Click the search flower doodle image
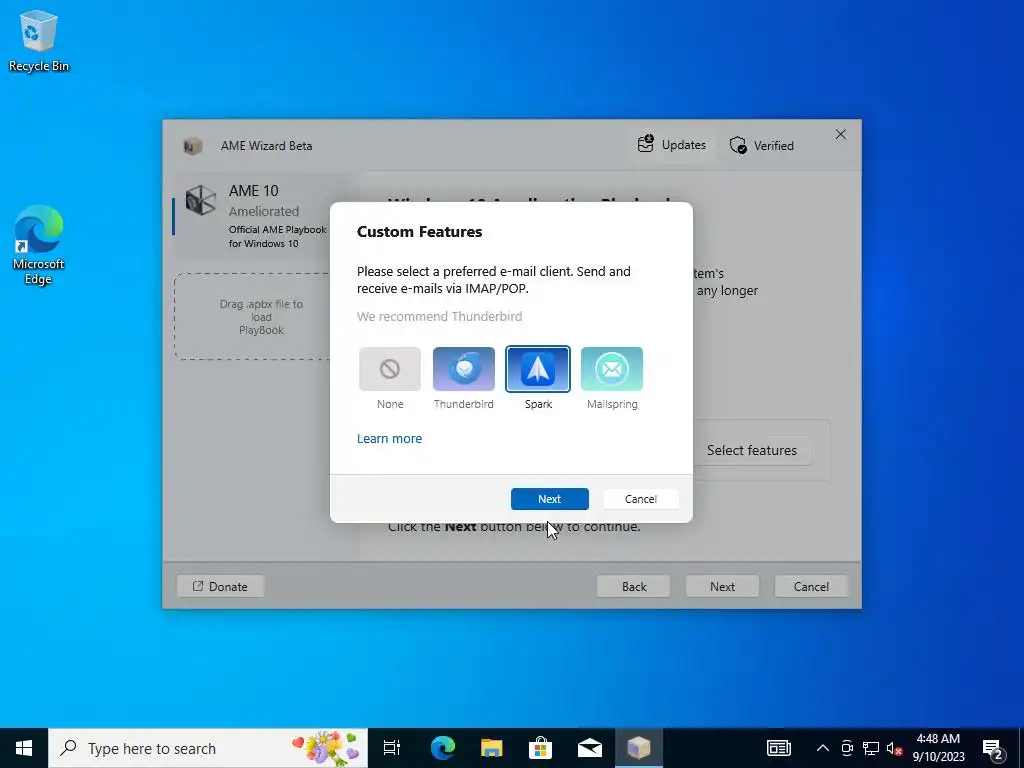 326,748
